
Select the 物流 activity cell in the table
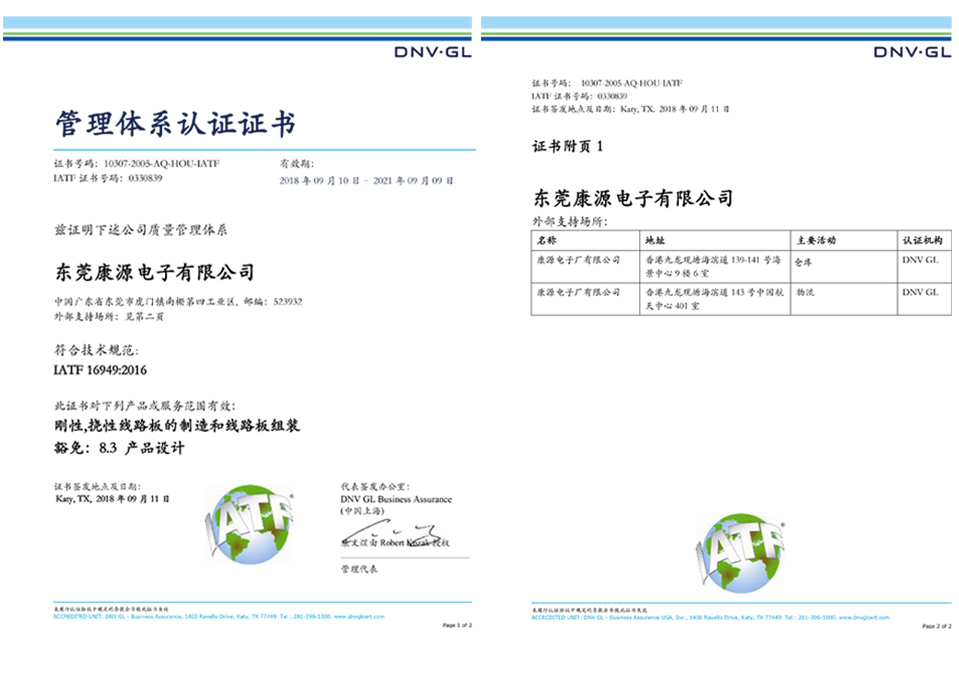(804, 292)
